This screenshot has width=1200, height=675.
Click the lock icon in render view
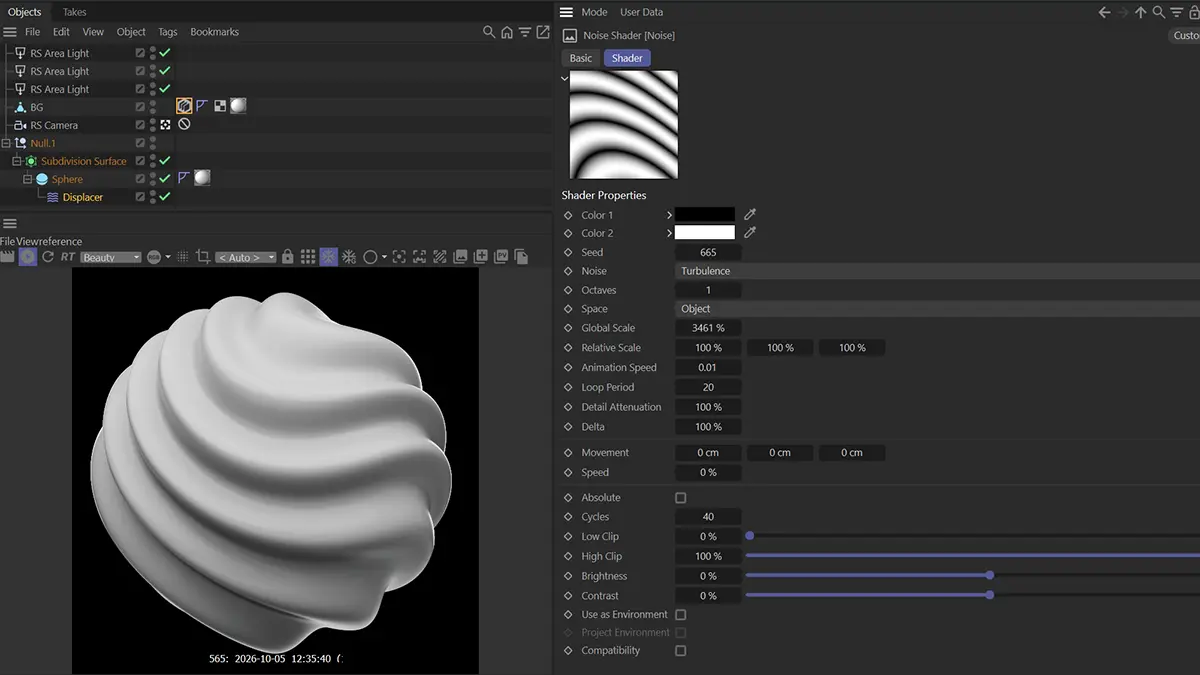pyautogui.click(x=288, y=257)
